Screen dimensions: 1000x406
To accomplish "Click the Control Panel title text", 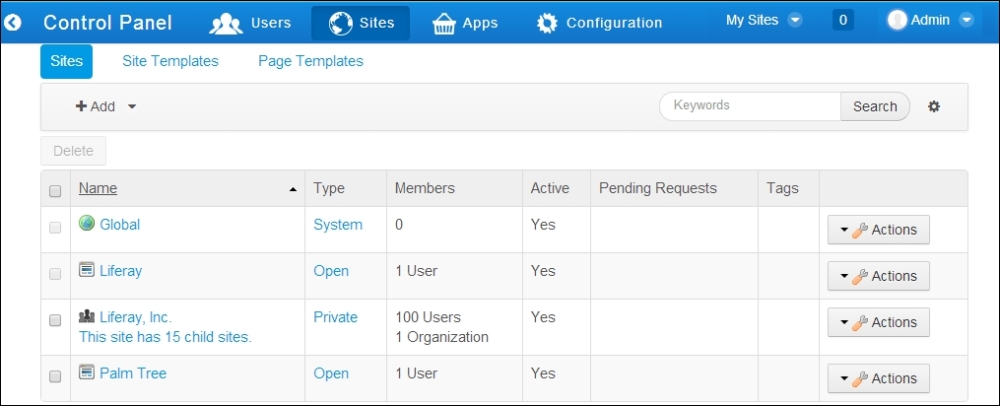I will pyautogui.click(x=108, y=23).
